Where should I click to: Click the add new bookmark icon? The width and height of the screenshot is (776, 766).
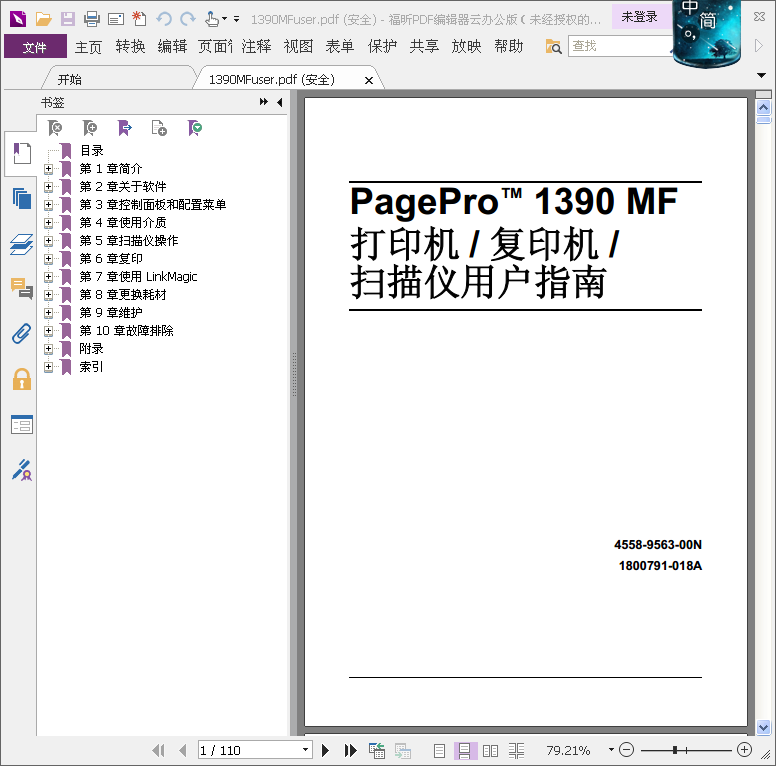click(x=90, y=128)
